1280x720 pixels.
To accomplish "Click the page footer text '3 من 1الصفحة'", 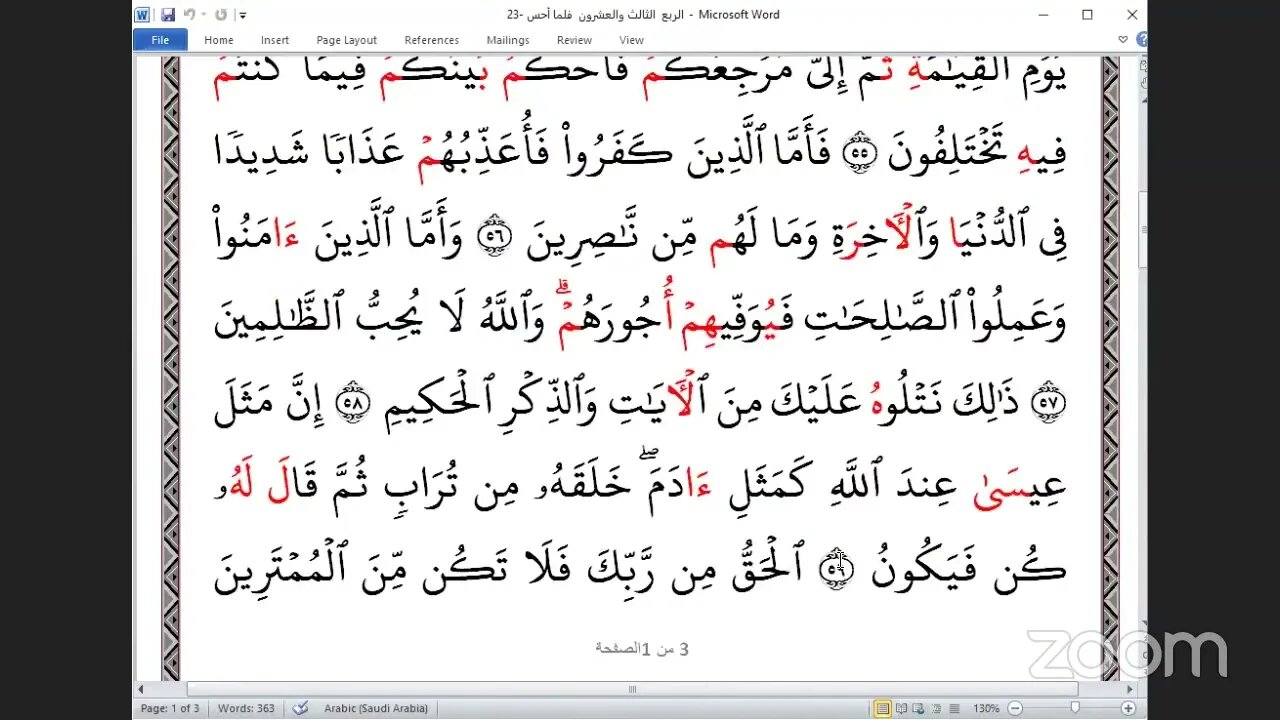I will tap(641, 649).
